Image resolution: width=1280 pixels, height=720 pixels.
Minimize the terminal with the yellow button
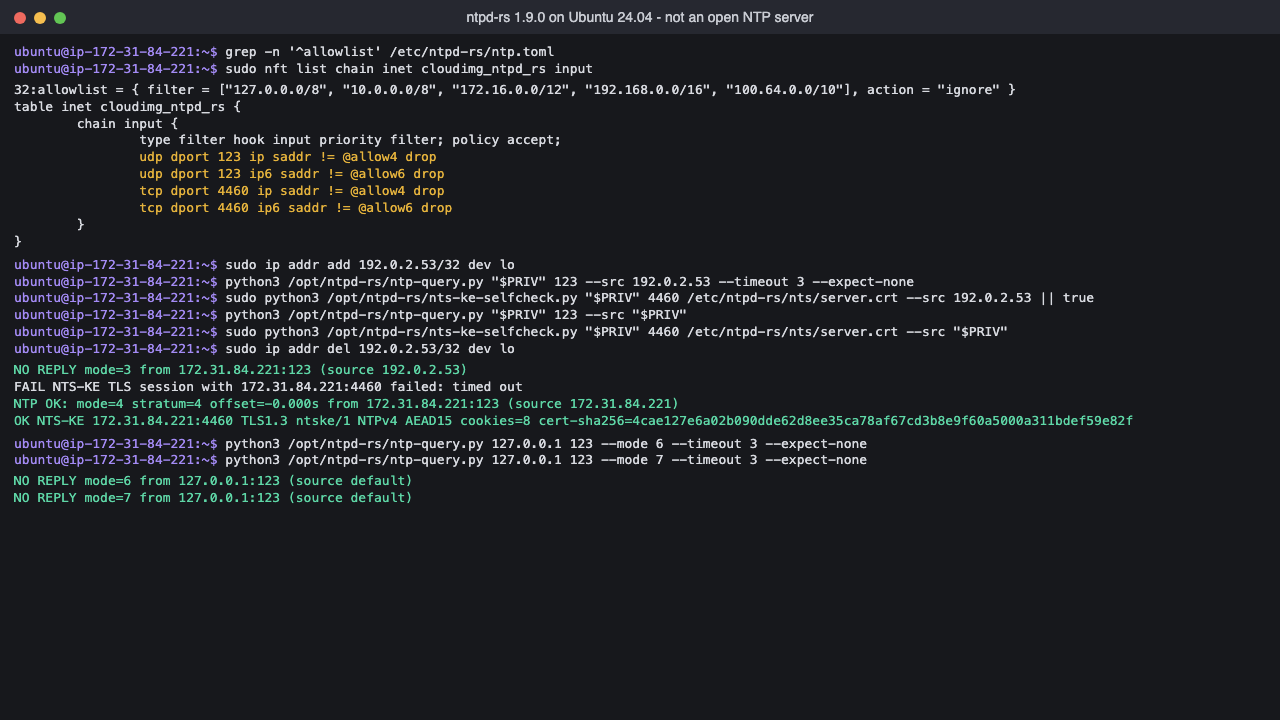(x=40, y=18)
